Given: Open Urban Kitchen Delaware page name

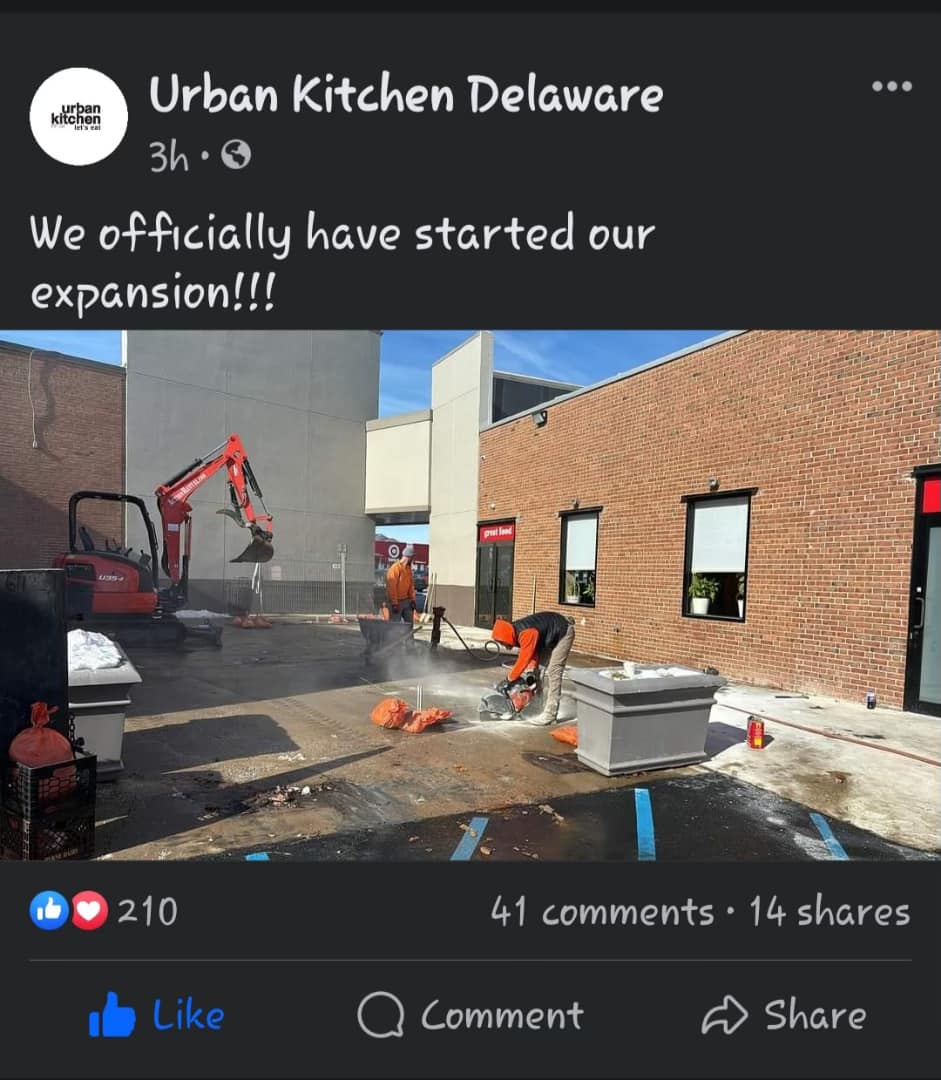Looking at the screenshot, I should click(x=406, y=94).
